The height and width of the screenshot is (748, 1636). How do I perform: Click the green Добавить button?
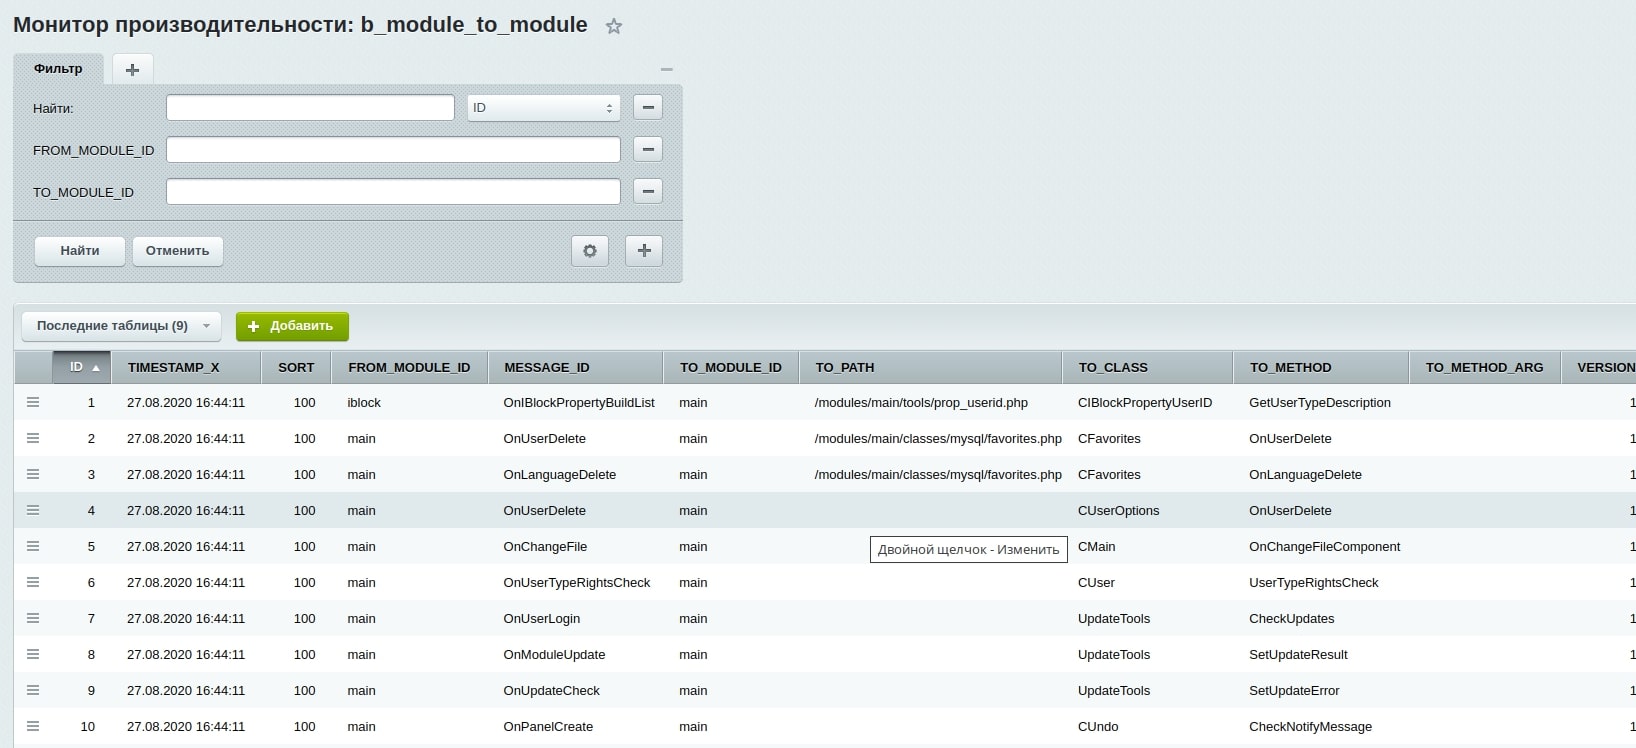pyautogui.click(x=292, y=326)
